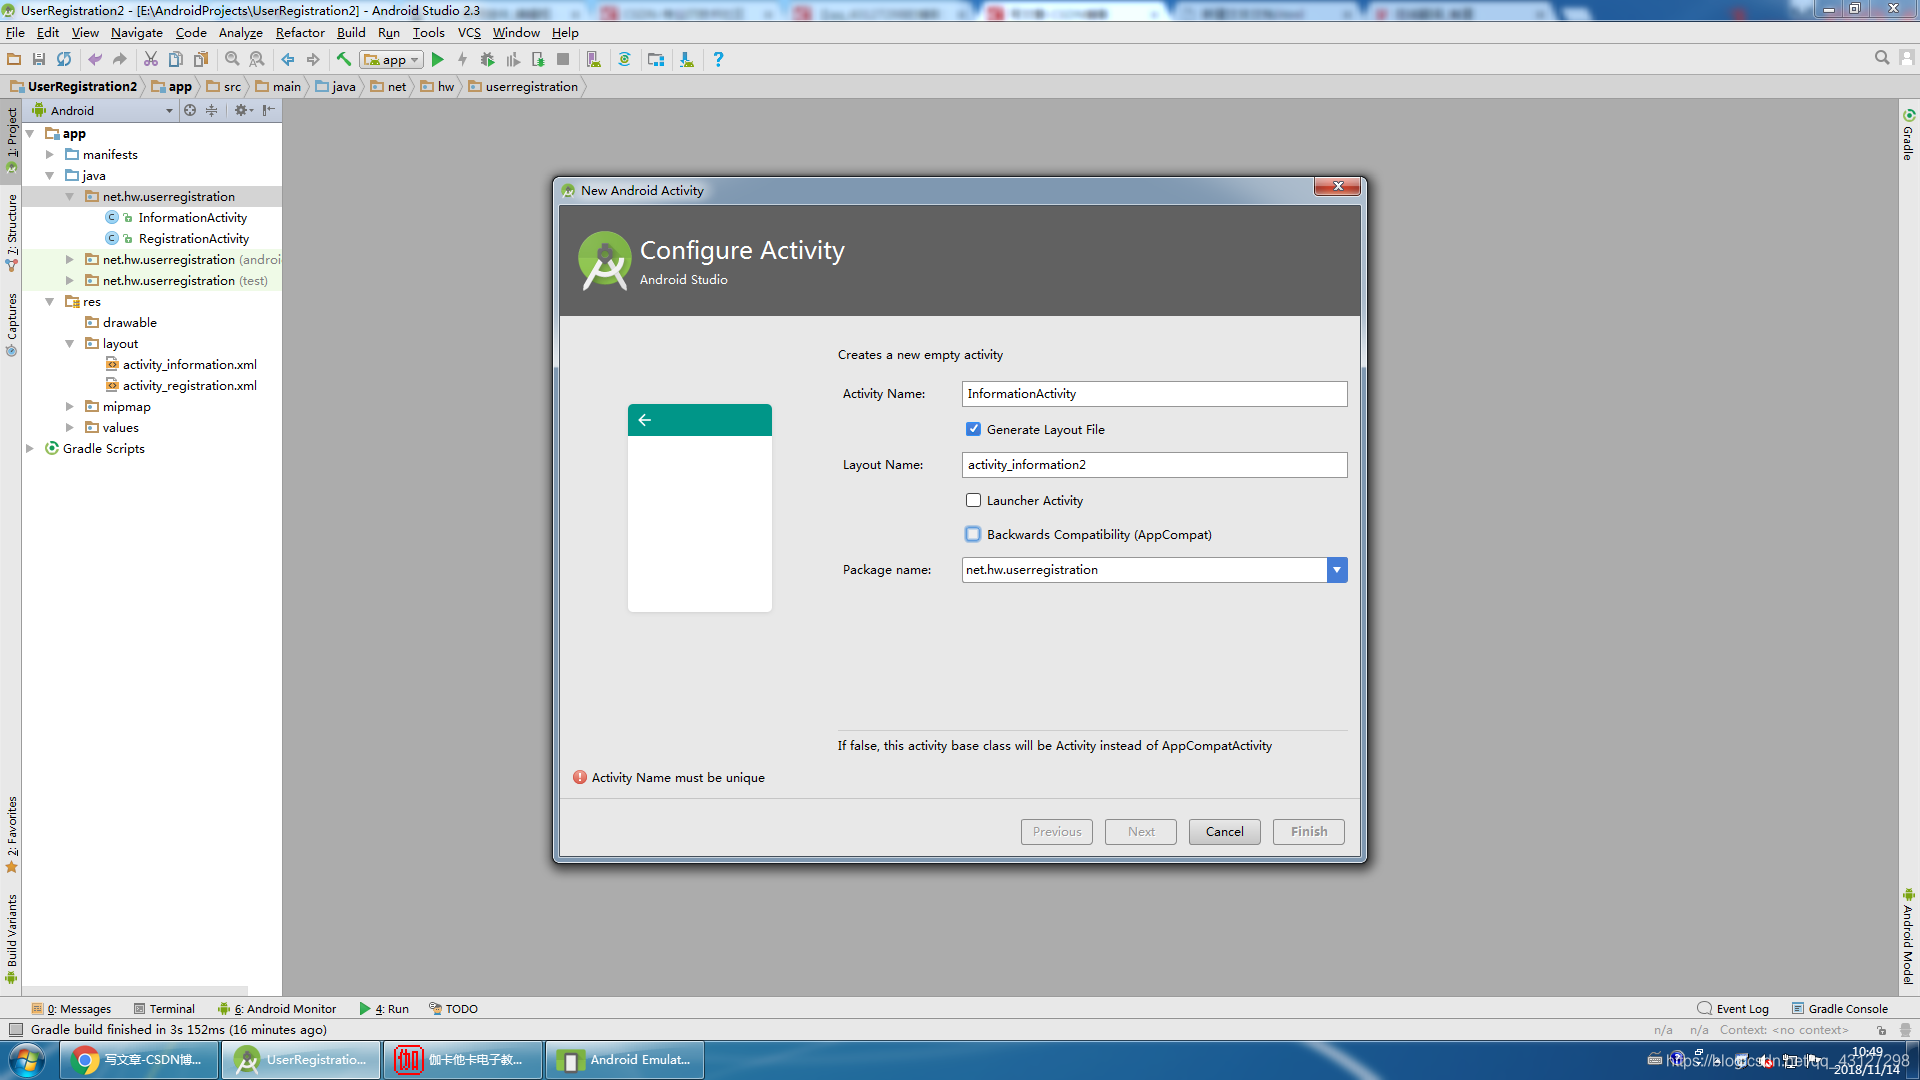Image resolution: width=1920 pixels, height=1080 pixels.
Task: Open the SDK Manager icon
Action: (687, 60)
